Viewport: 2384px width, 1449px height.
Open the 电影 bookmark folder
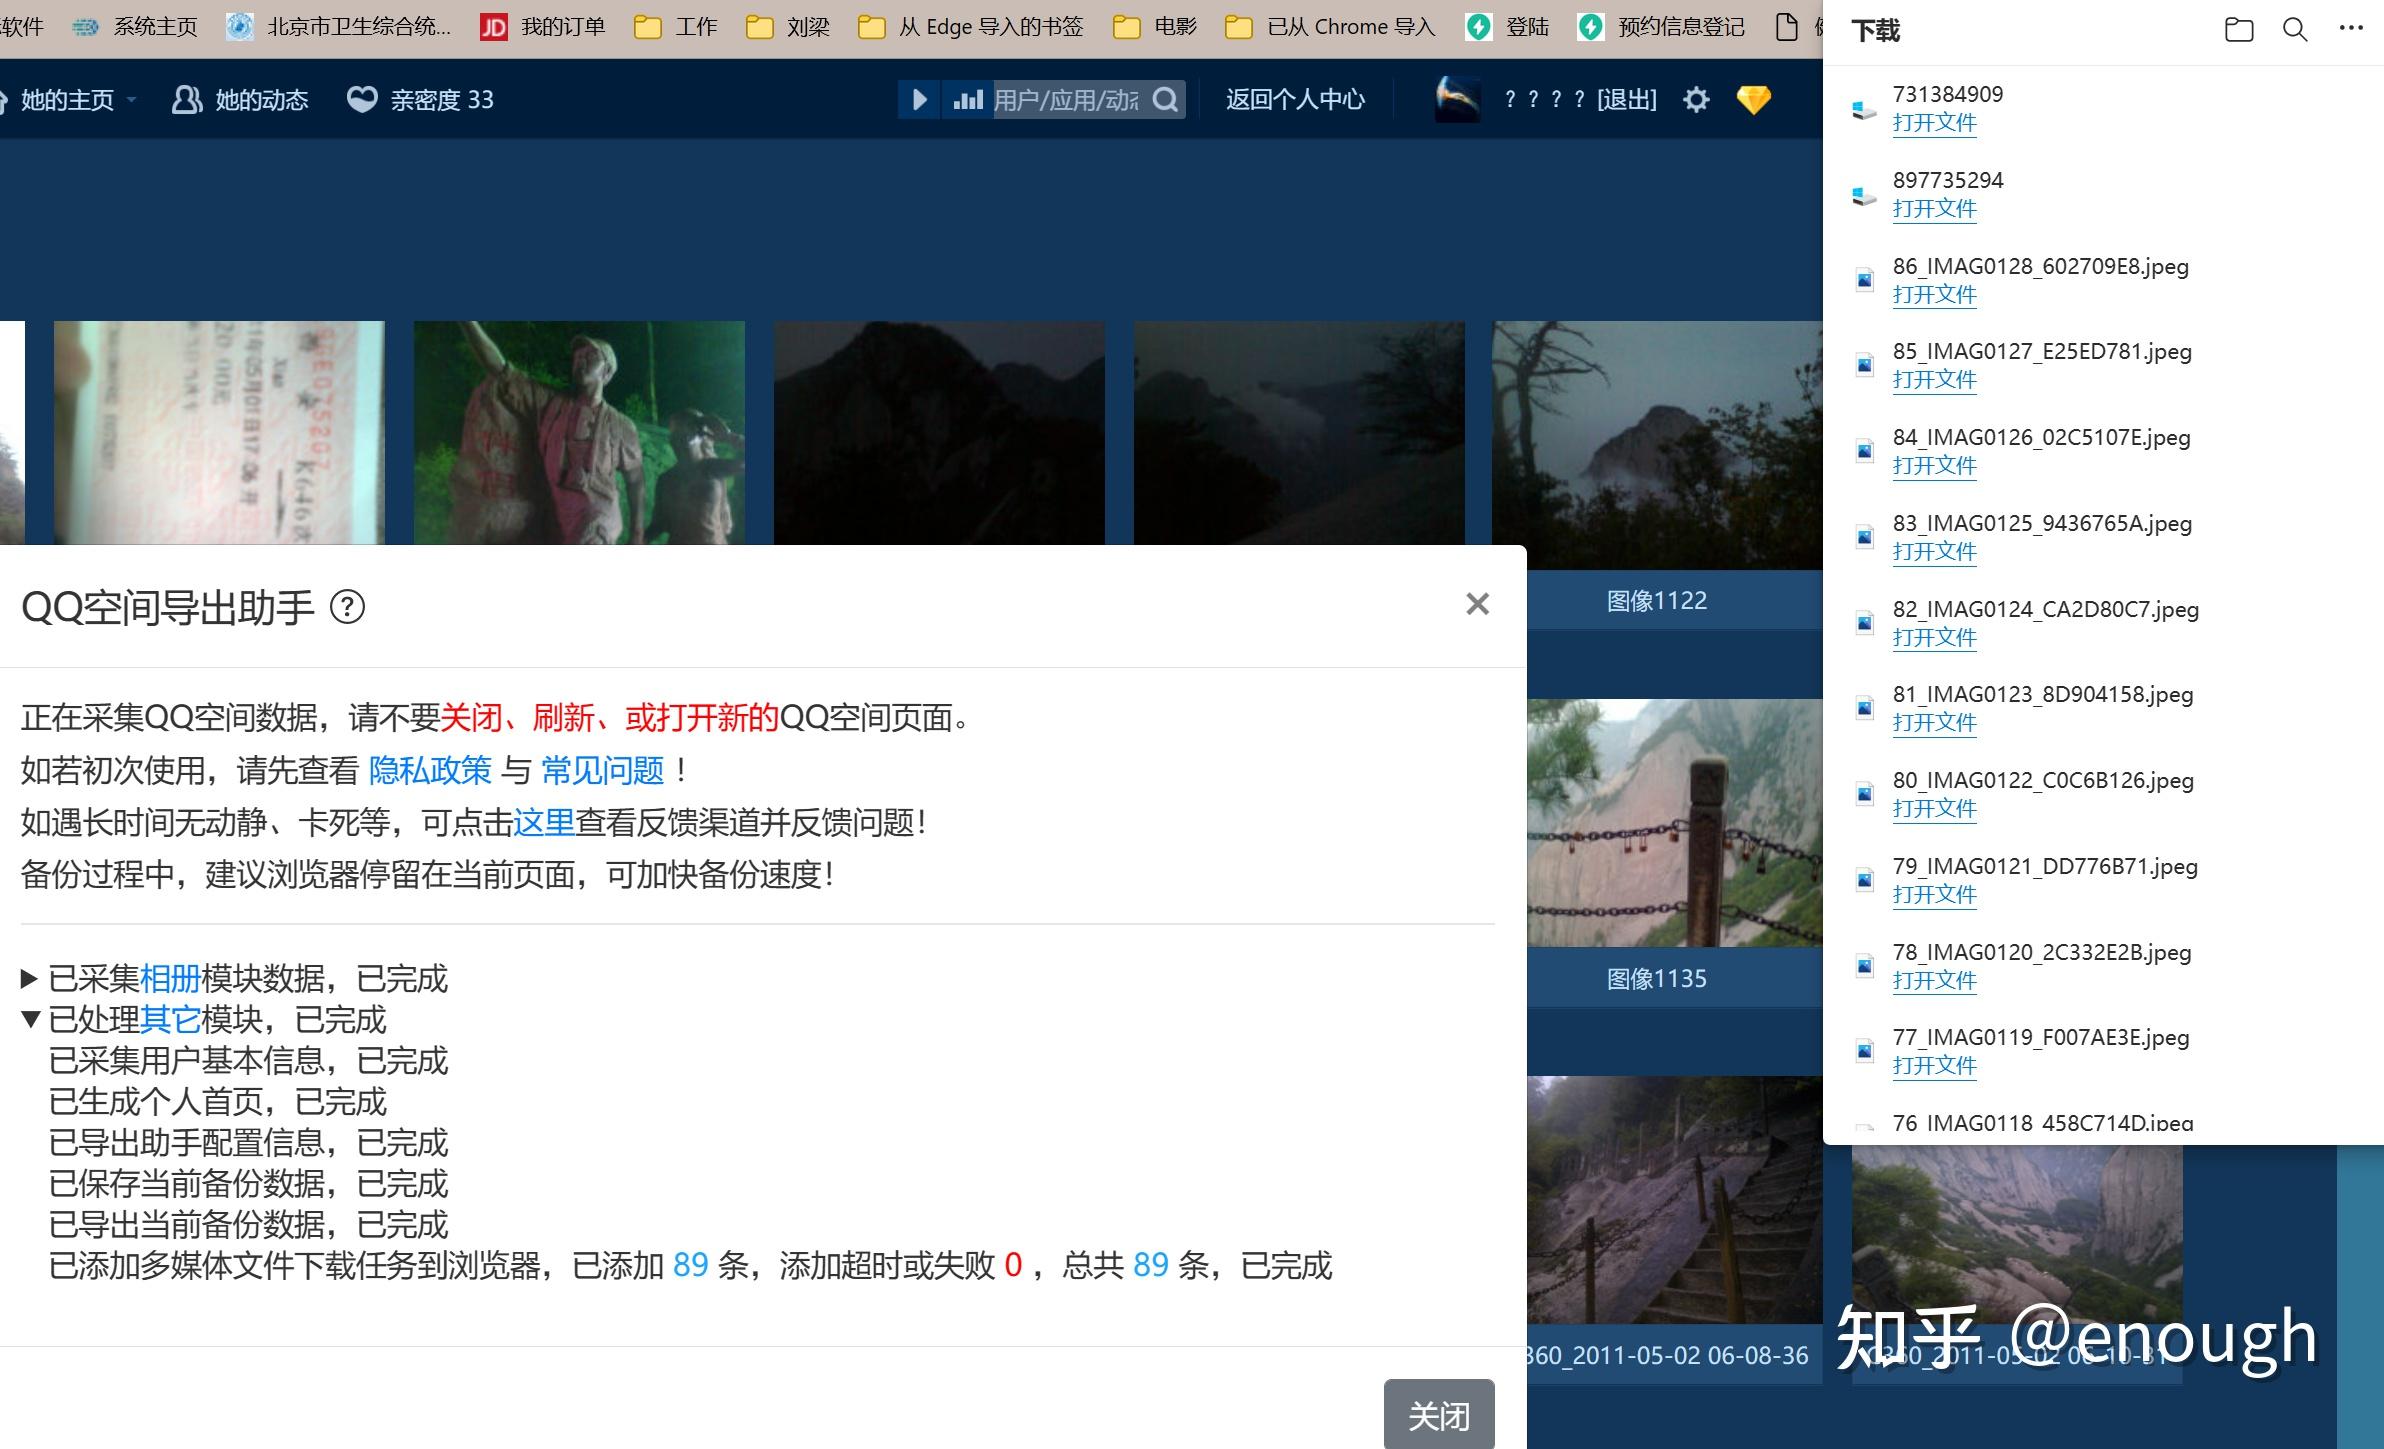pyautogui.click(x=1155, y=27)
